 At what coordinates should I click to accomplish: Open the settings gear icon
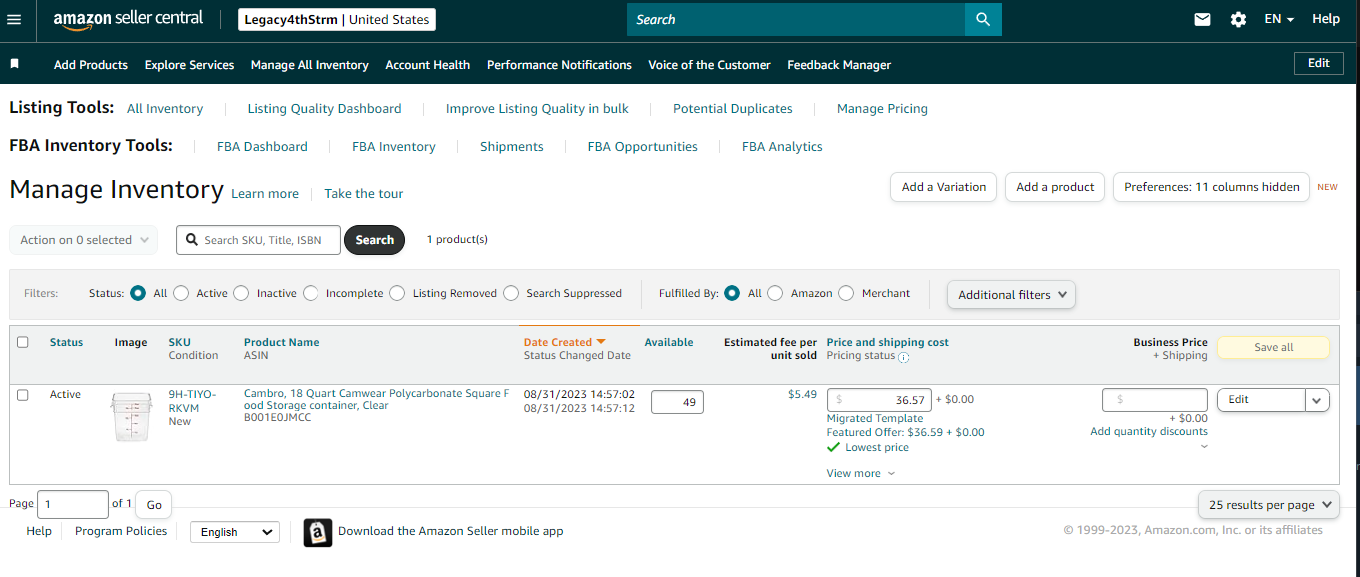click(x=1238, y=19)
